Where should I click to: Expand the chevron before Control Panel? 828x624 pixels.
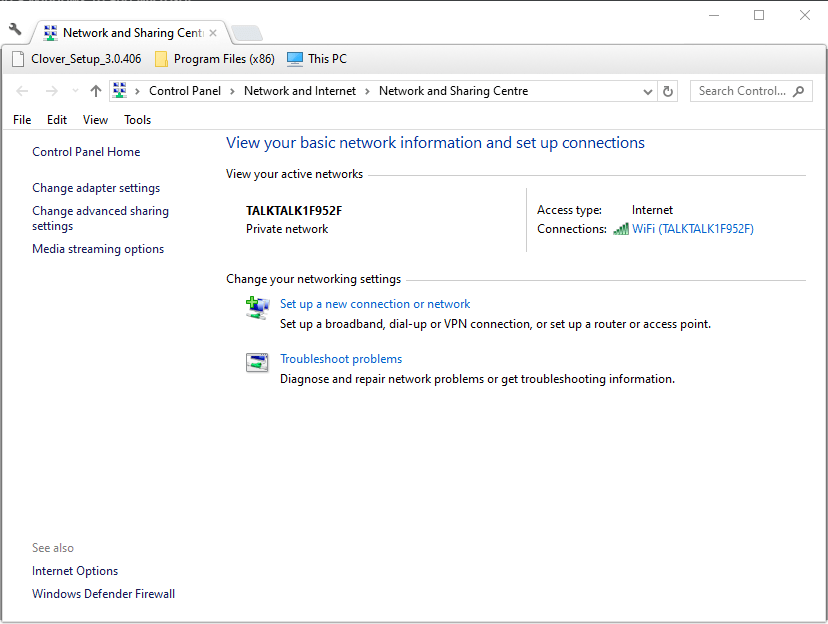137,91
